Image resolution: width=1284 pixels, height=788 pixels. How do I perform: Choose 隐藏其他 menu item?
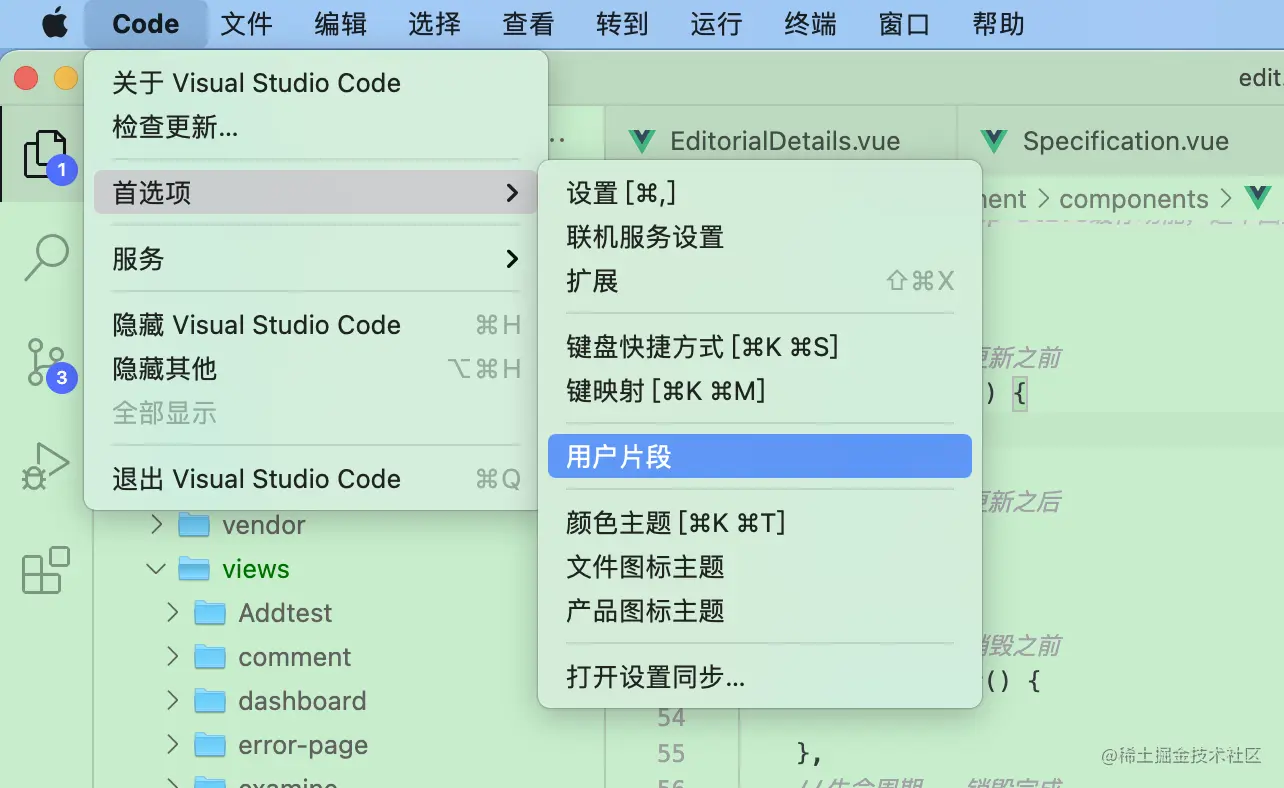click(x=316, y=369)
